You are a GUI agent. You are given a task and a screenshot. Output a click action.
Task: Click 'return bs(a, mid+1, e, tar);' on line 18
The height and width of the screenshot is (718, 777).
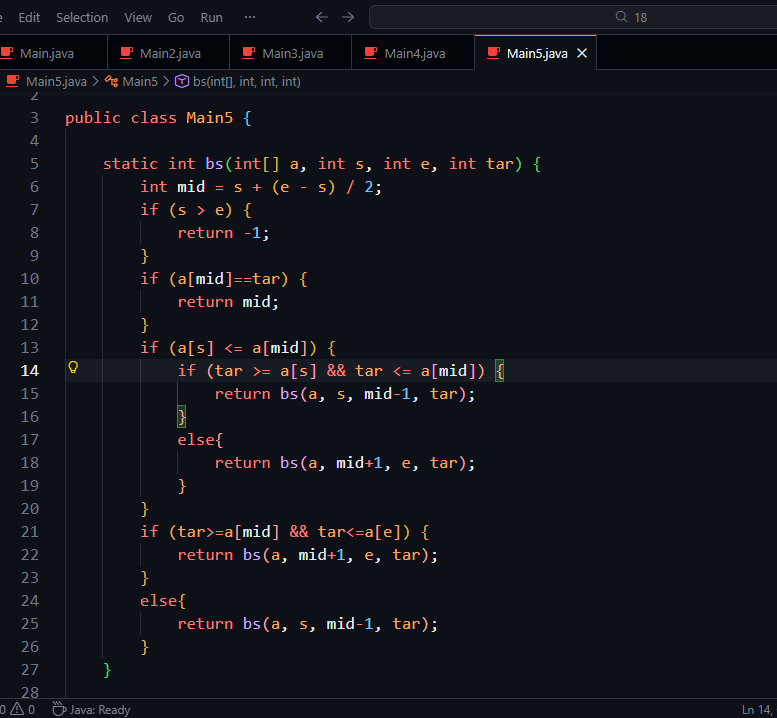coord(345,463)
